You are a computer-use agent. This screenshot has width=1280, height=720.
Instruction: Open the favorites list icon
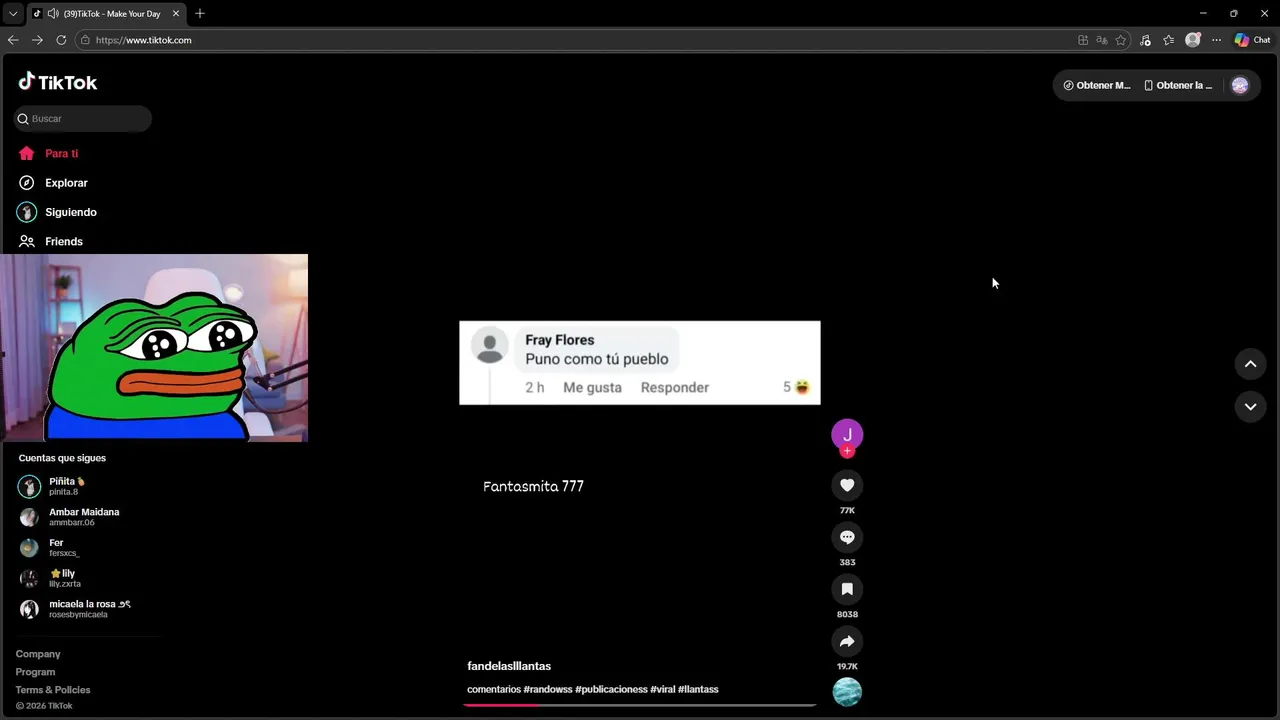click(1169, 40)
